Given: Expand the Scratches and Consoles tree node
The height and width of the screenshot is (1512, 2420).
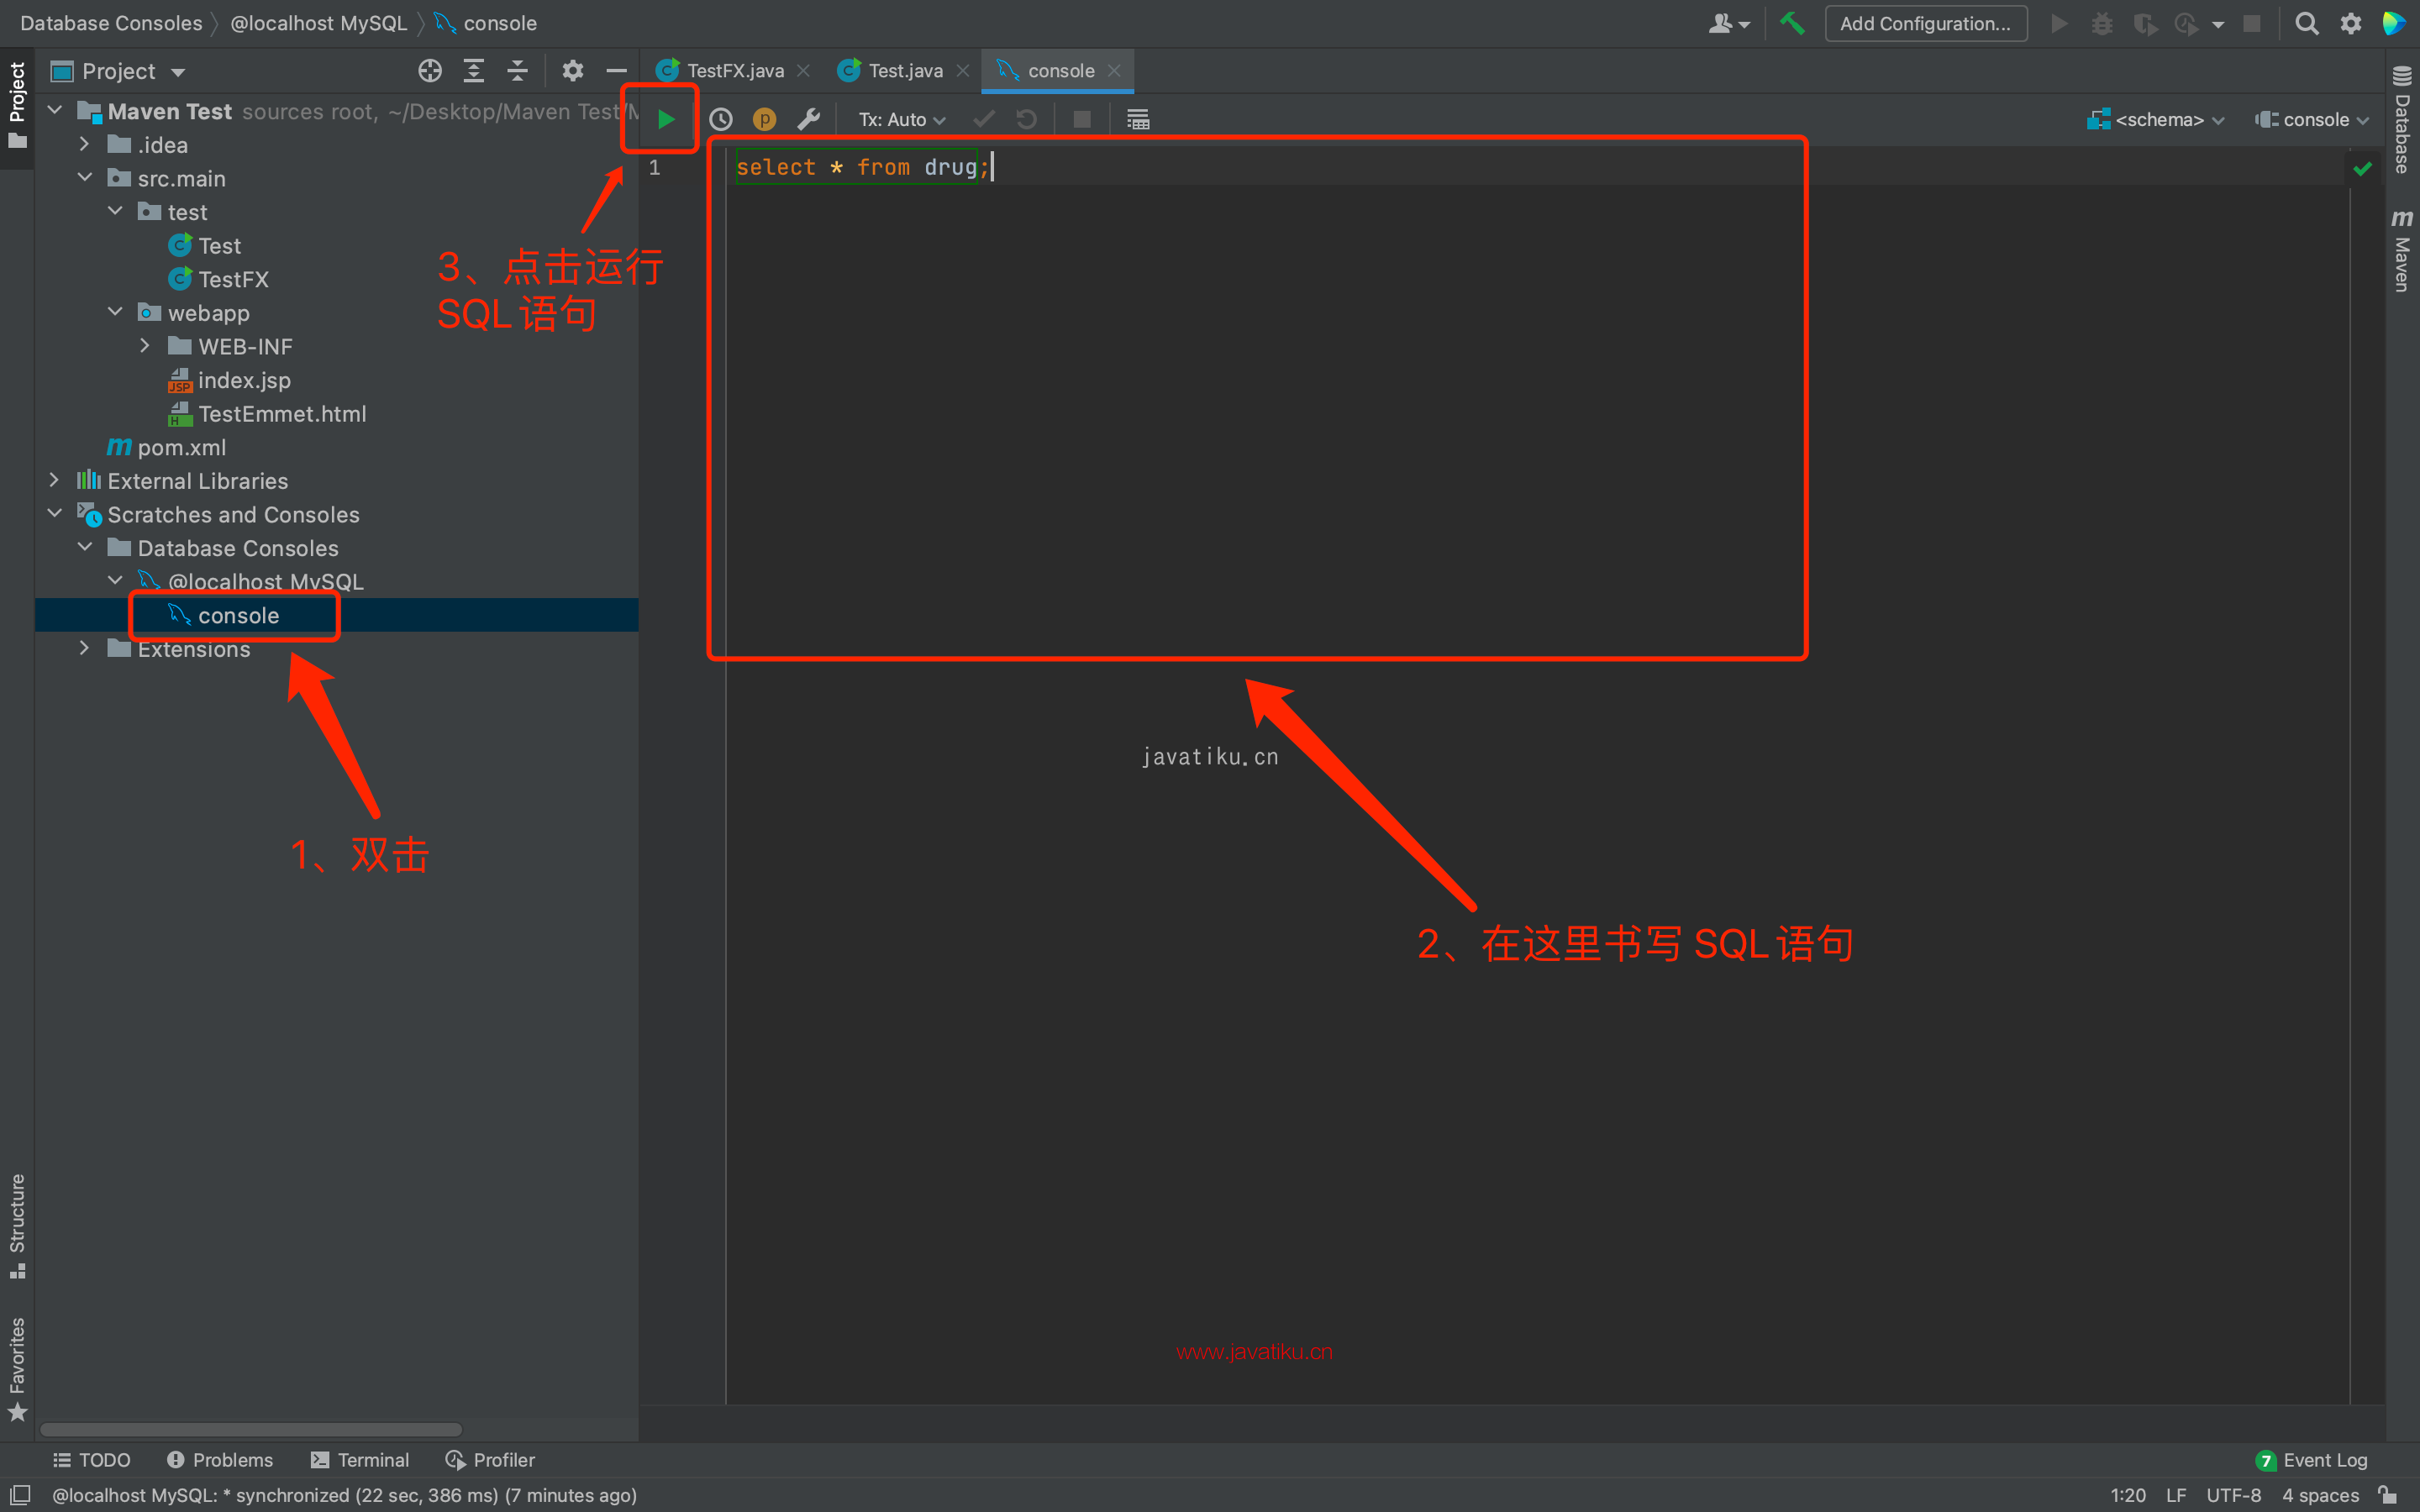Looking at the screenshot, I should pyautogui.click(x=52, y=514).
